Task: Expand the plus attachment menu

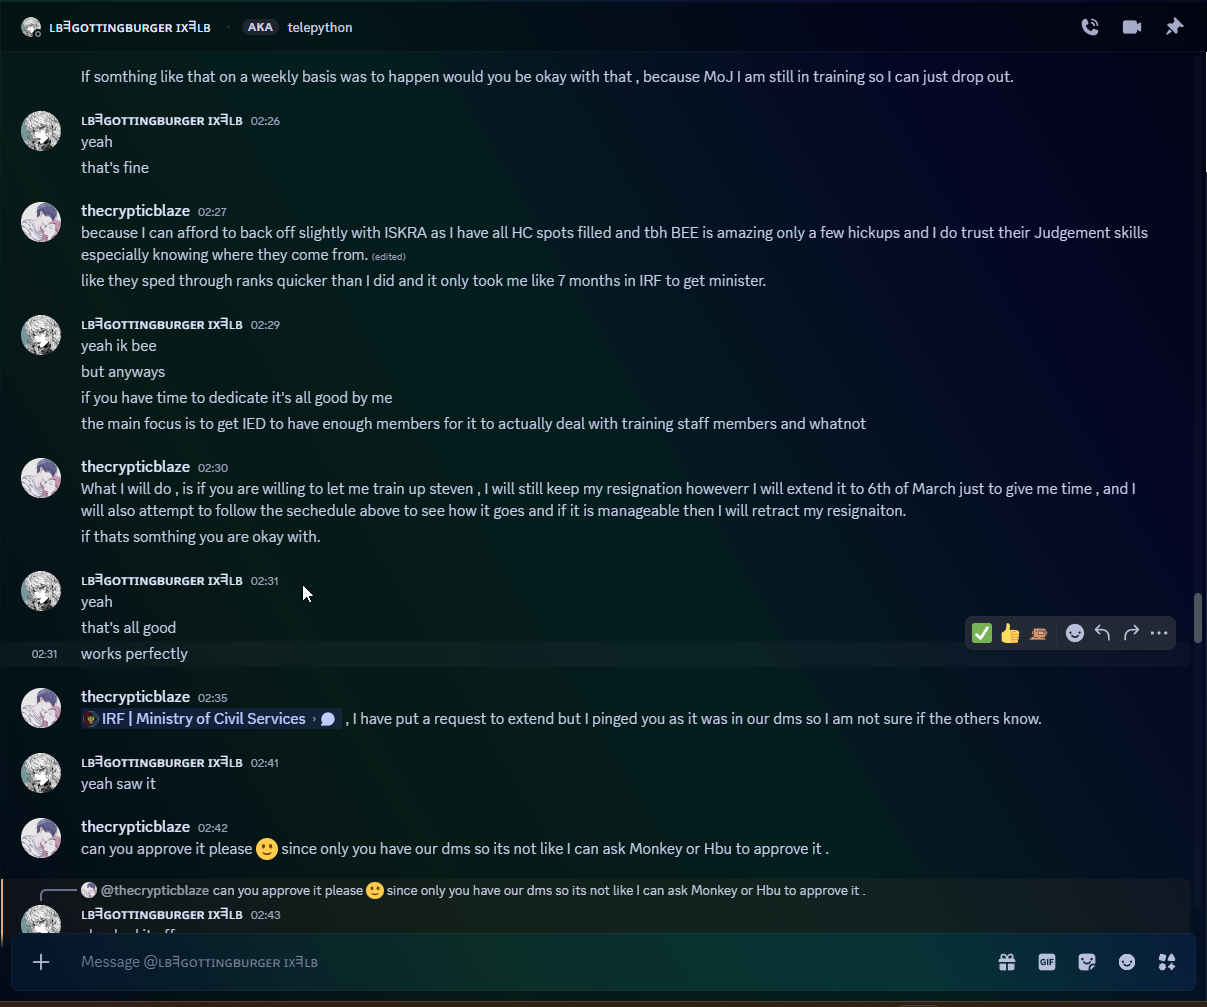Action: [41, 962]
